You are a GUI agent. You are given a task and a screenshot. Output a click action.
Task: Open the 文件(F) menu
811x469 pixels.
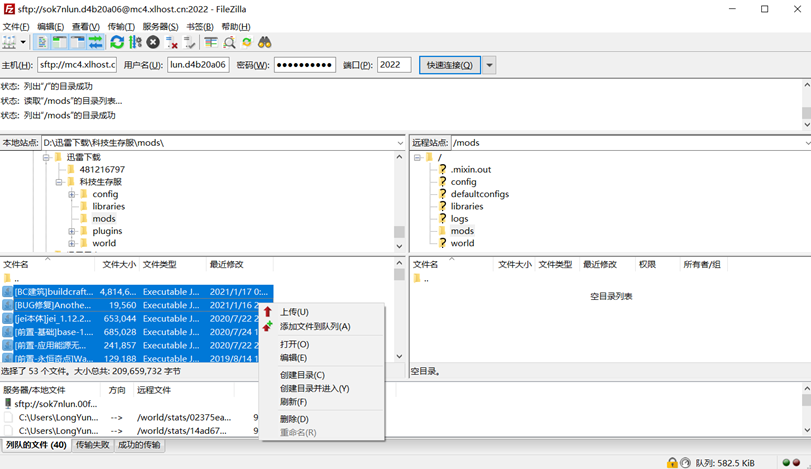click(16, 26)
